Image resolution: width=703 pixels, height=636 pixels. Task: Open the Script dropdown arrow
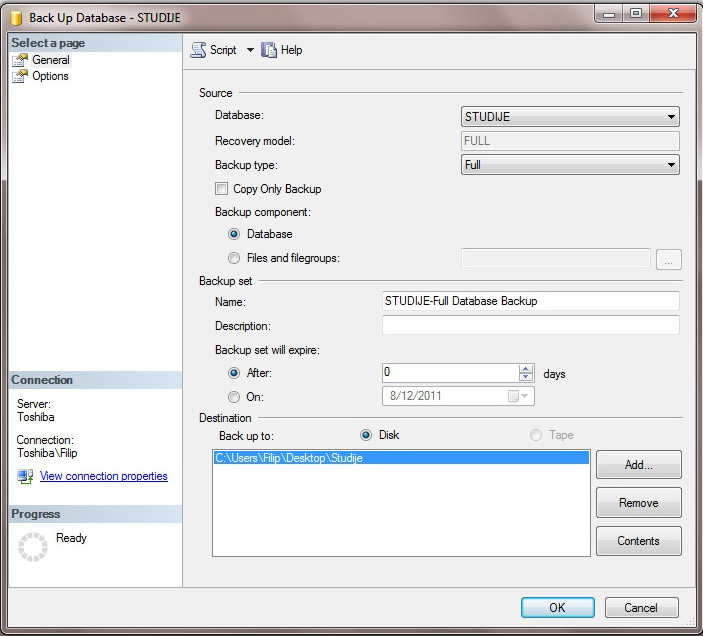(250, 50)
